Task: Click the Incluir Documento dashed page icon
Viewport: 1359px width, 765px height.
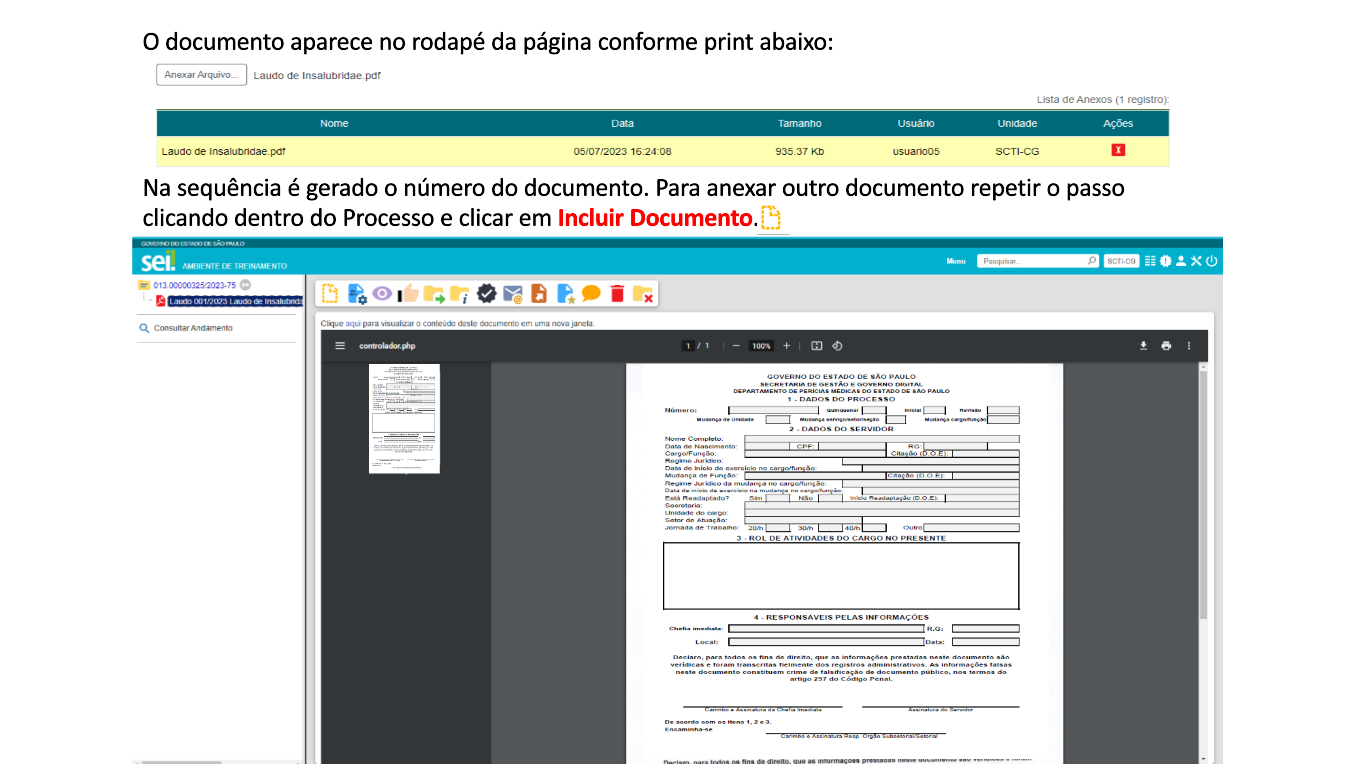Action: pyautogui.click(x=330, y=293)
